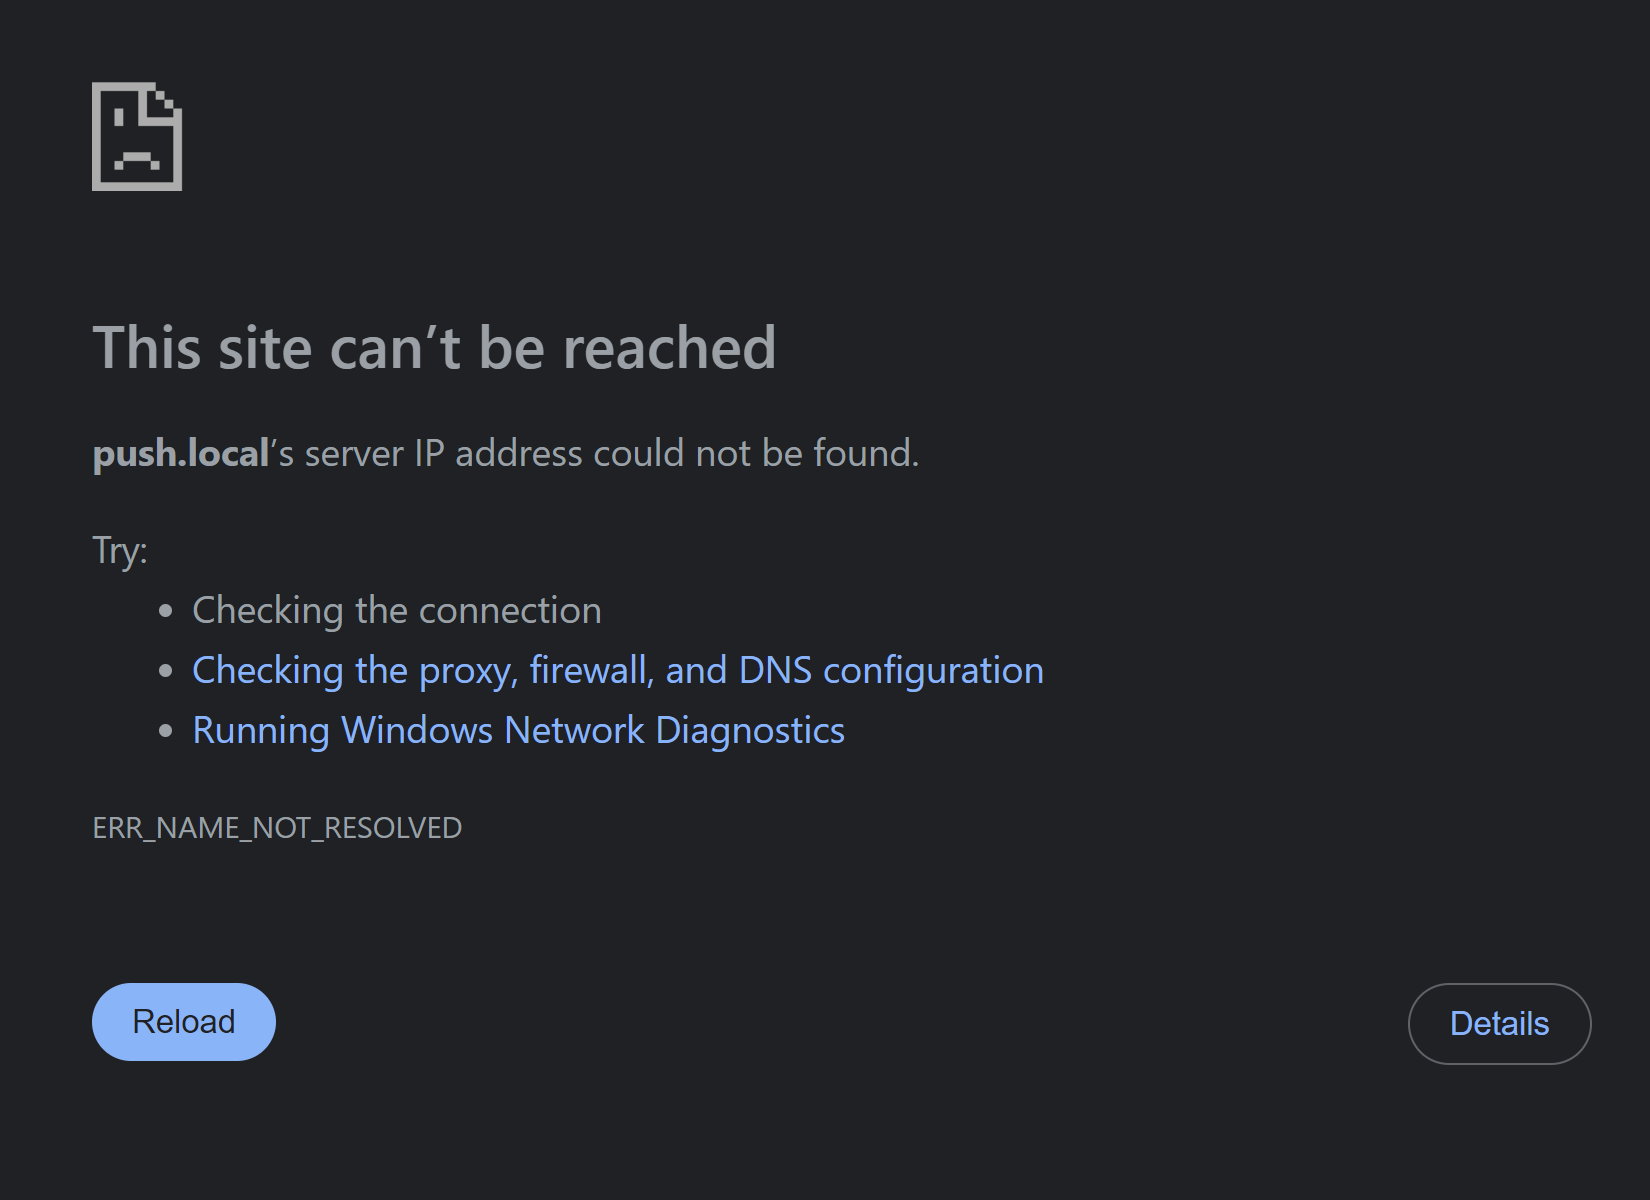The width and height of the screenshot is (1650, 1200).
Task: Click bullet beside the proxy and firewall link
Action: pyautogui.click(x=166, y=671)
